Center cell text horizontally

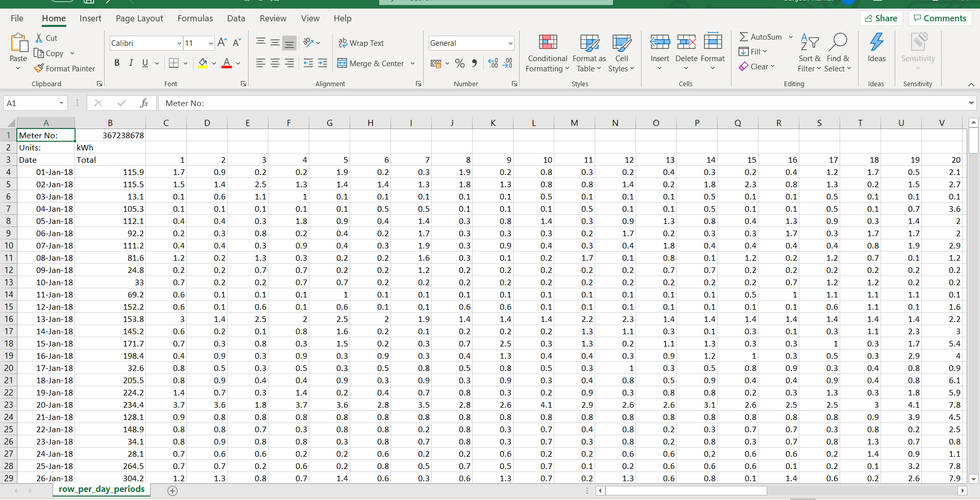click(275, 63)
